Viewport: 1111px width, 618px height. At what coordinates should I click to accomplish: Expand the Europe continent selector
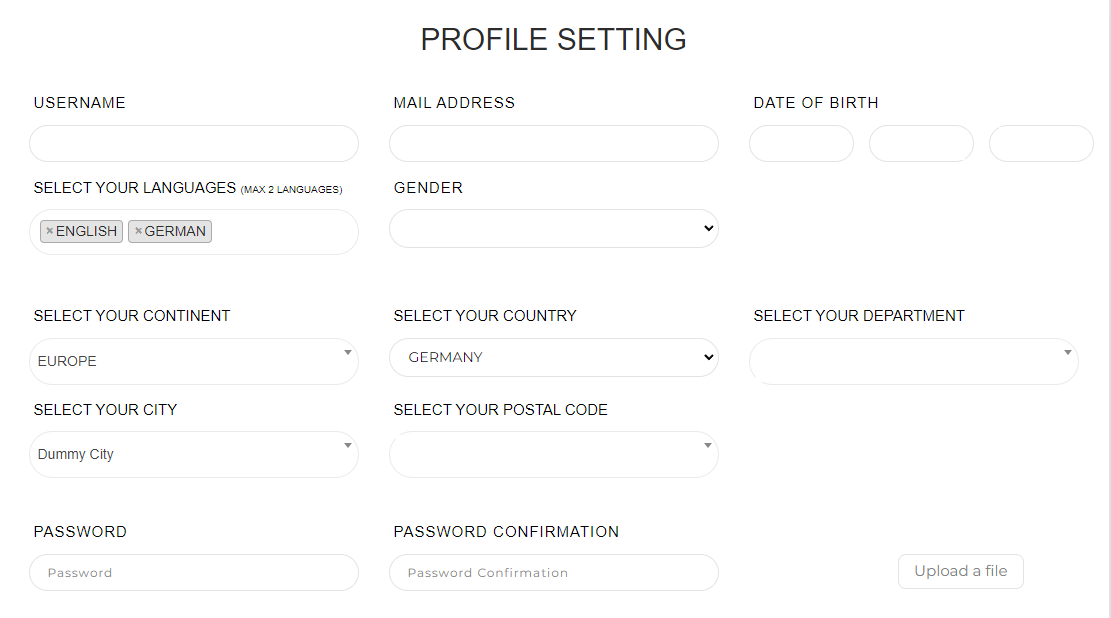click(194, 361)
